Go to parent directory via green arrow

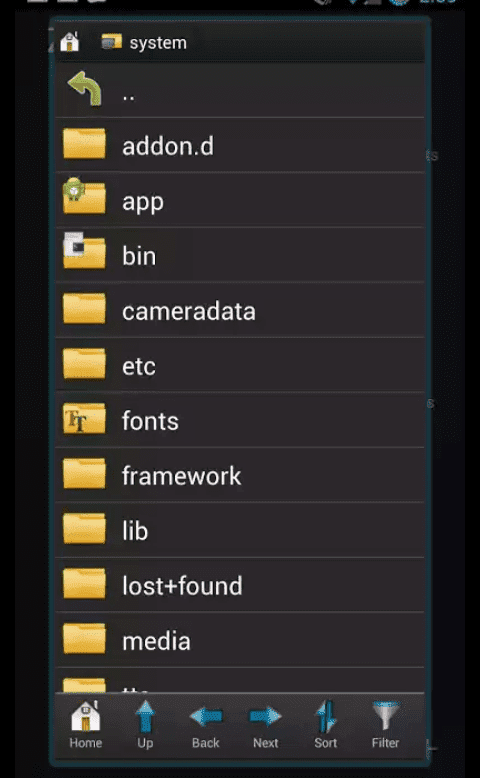click(x=240, y=90)
